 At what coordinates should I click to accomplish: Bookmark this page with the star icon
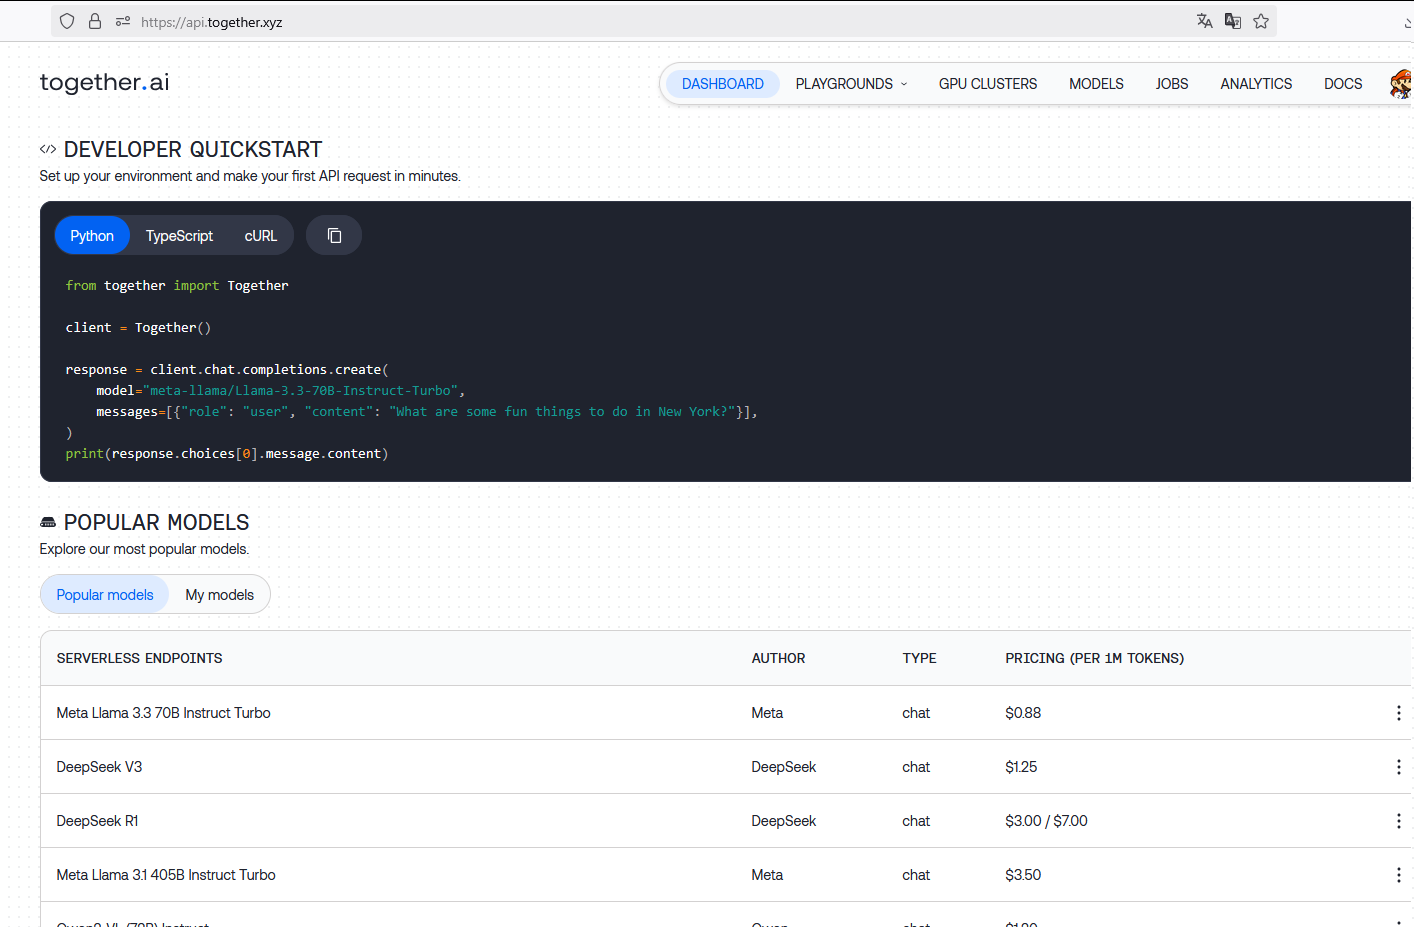pos(1261,21)
